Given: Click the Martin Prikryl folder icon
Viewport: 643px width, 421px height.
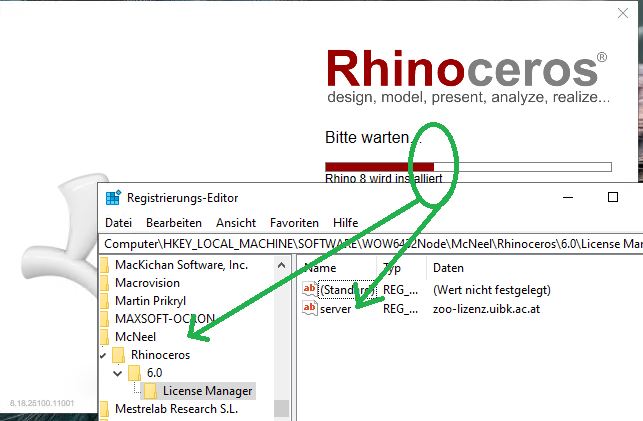Looking at the screenshot, I should [x=105, y=301].
